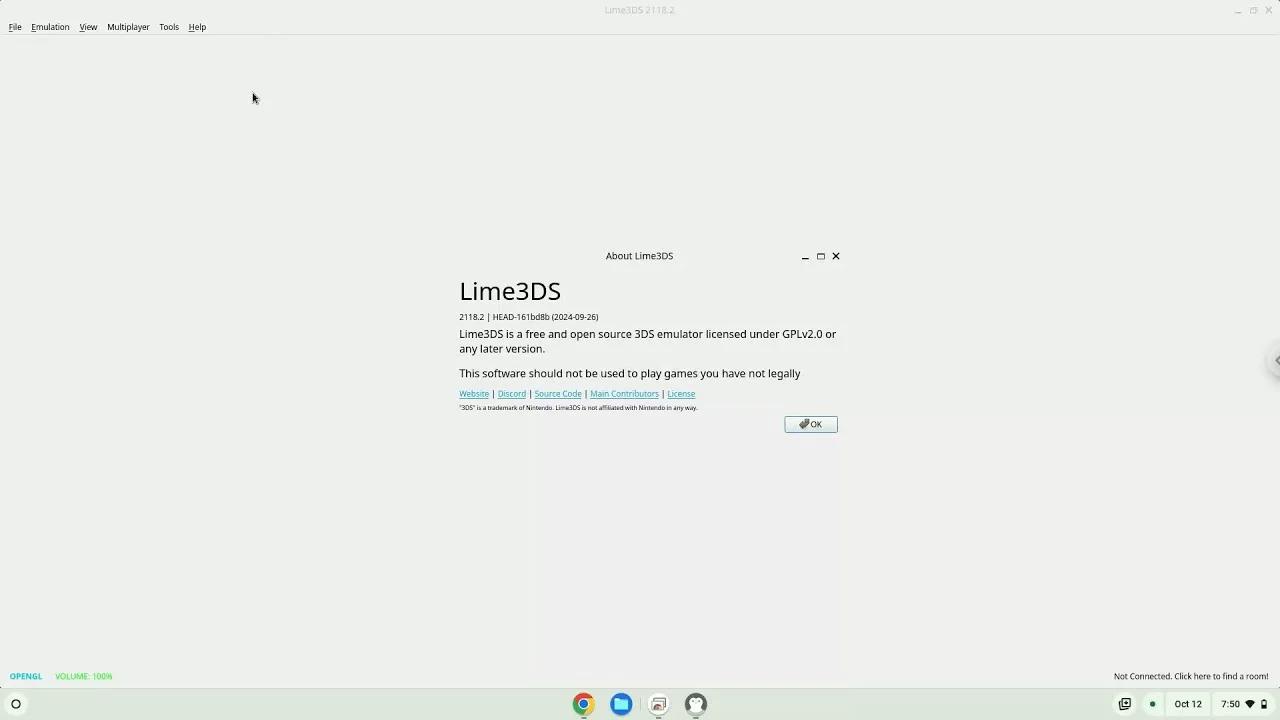Open the Oct 12 date calendar
The height and width of the screenshot is (720, 1280).
pos(1188,704)
